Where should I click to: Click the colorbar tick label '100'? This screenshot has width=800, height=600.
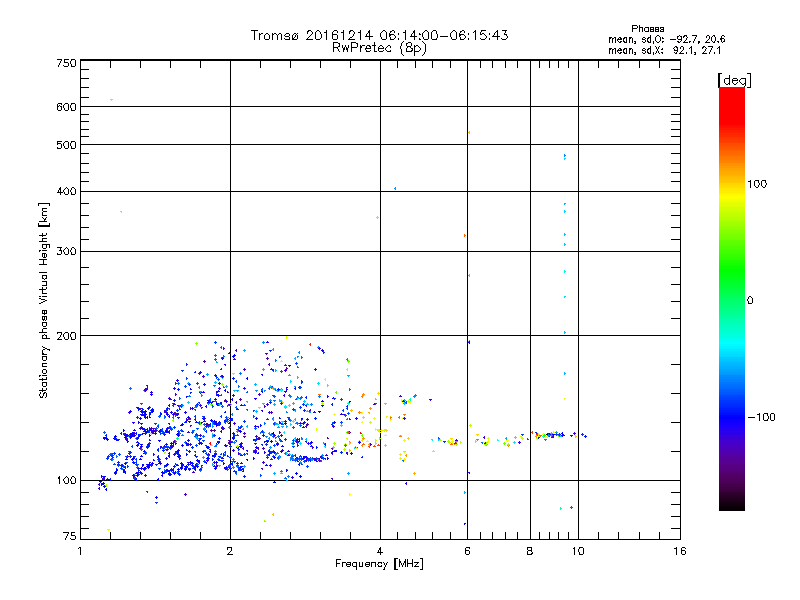pyautogui.click(x=757, y=184)
